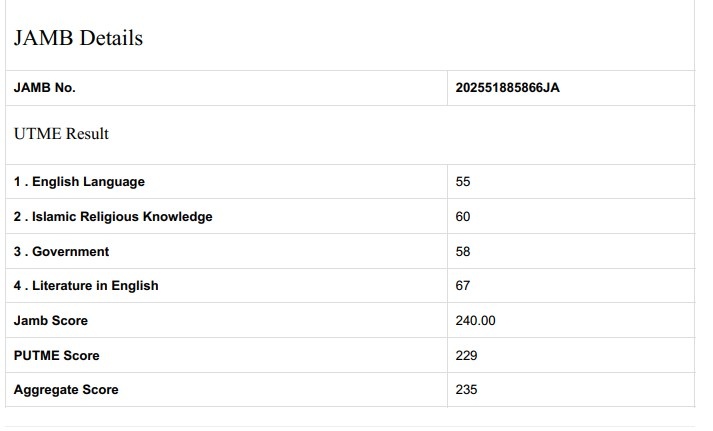The image size is (713, 431).
Task: Select the Government subject label
Action: click(x=61, y=252)
